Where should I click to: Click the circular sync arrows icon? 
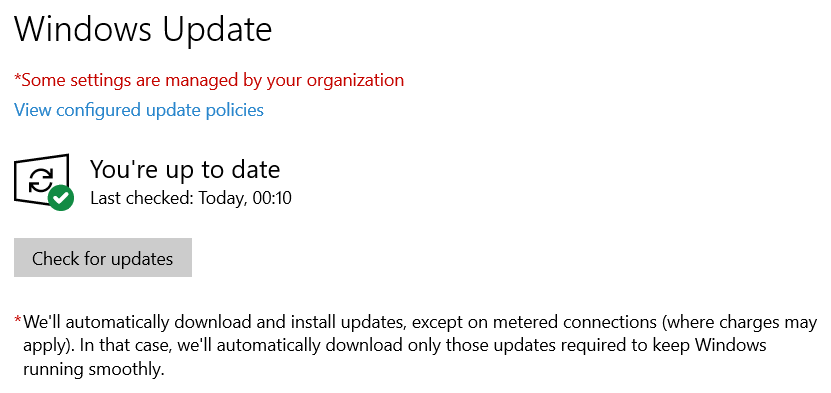pyautogui.click(x=41, y=179)
